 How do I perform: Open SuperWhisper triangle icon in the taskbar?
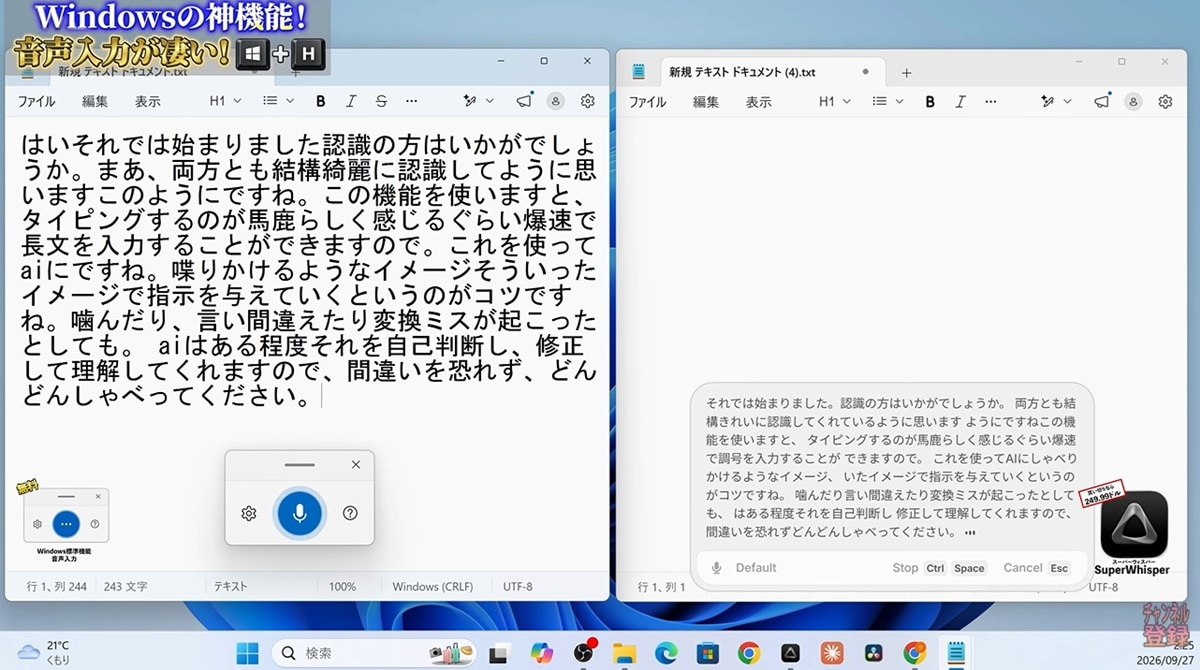pyautogui.click(x=790, y=653)
